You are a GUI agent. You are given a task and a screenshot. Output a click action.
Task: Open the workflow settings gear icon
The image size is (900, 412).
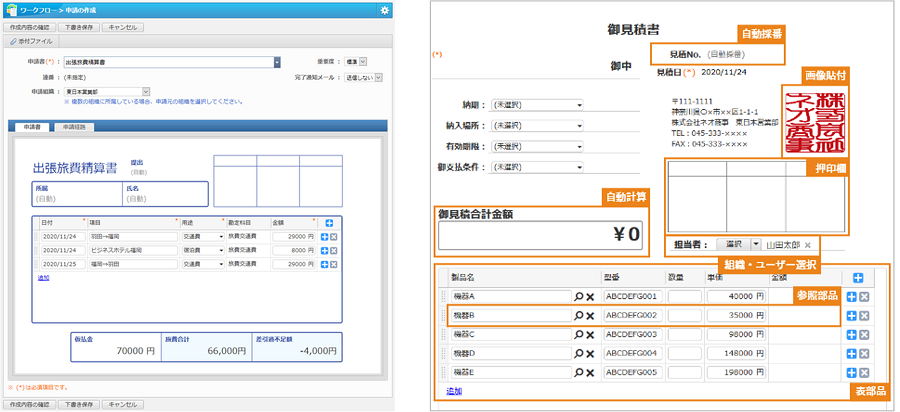click(385, 10)
